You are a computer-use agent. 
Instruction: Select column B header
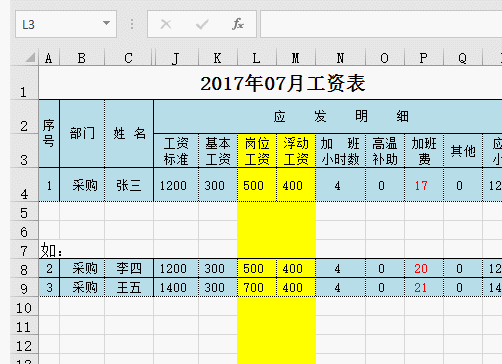click(x=82, y=58)
